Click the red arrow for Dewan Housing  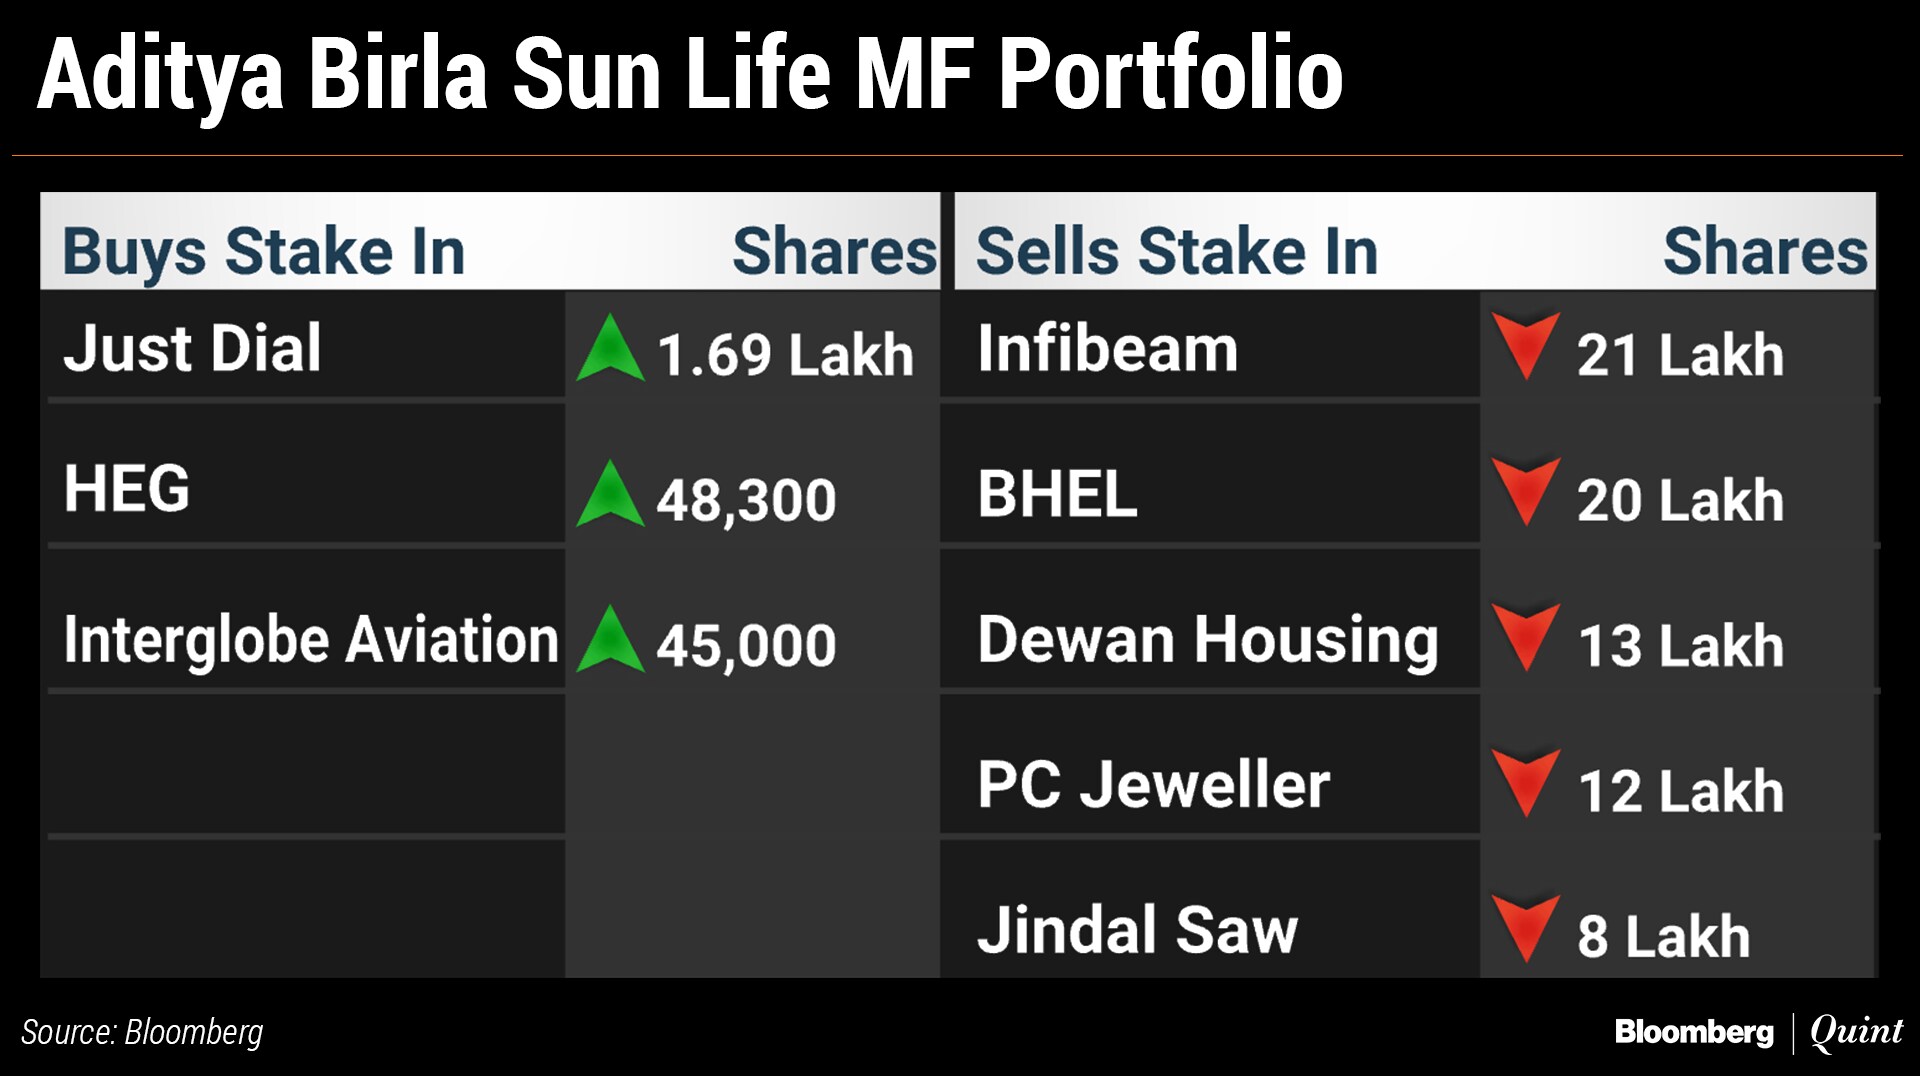(x=1525, y=634)
